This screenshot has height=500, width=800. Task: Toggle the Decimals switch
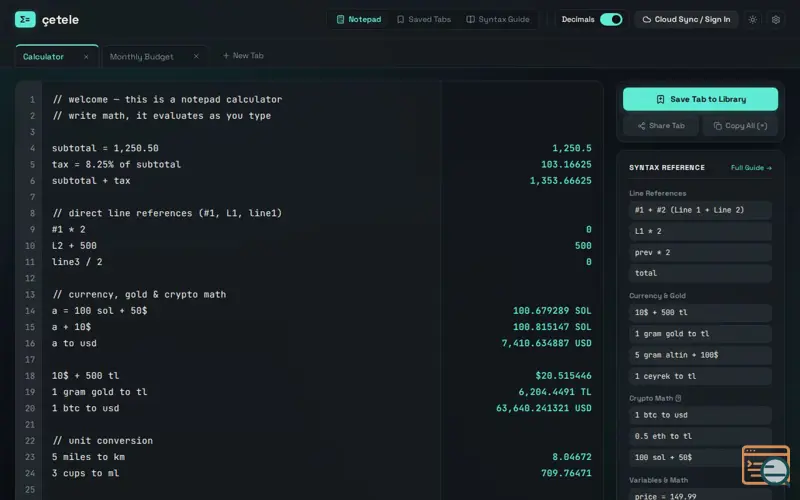tap(611, 19)
